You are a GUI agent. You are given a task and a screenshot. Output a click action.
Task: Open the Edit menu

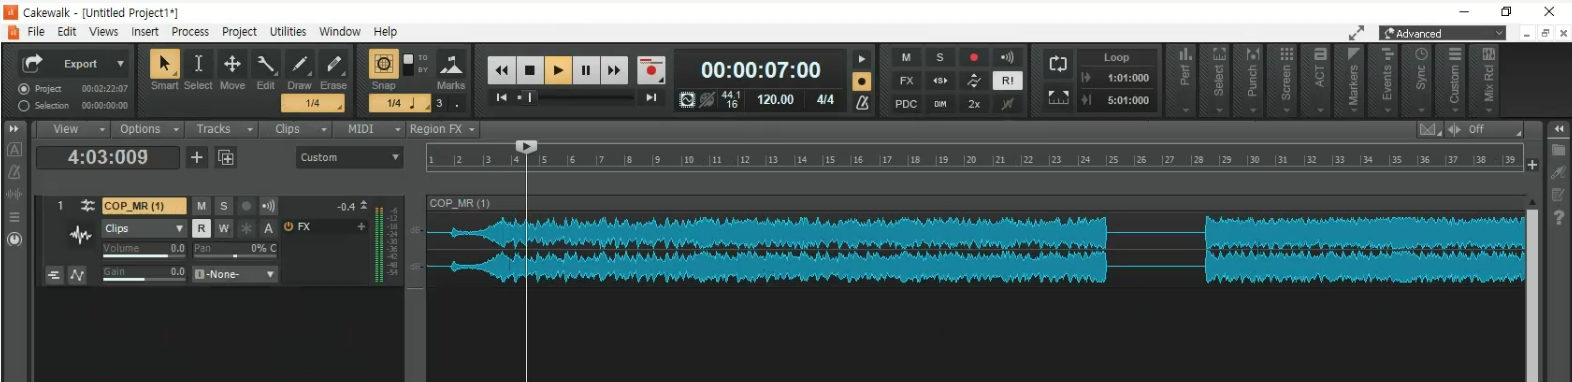[67, 32]
